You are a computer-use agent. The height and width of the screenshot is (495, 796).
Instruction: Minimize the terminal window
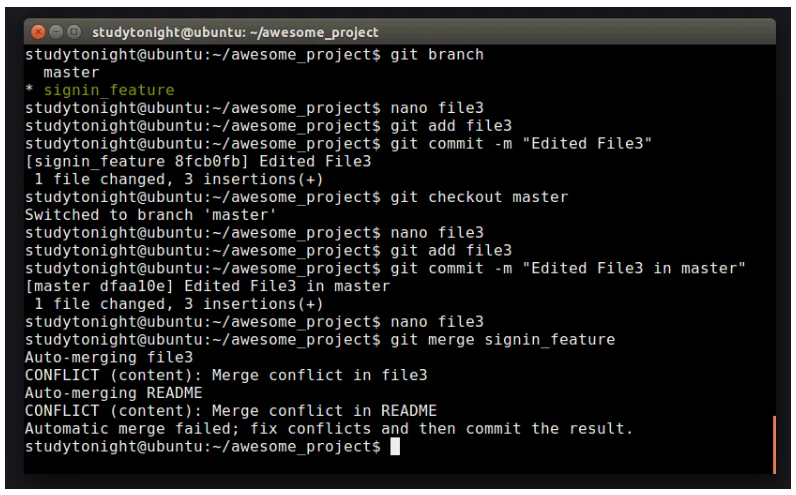point(55,32)
